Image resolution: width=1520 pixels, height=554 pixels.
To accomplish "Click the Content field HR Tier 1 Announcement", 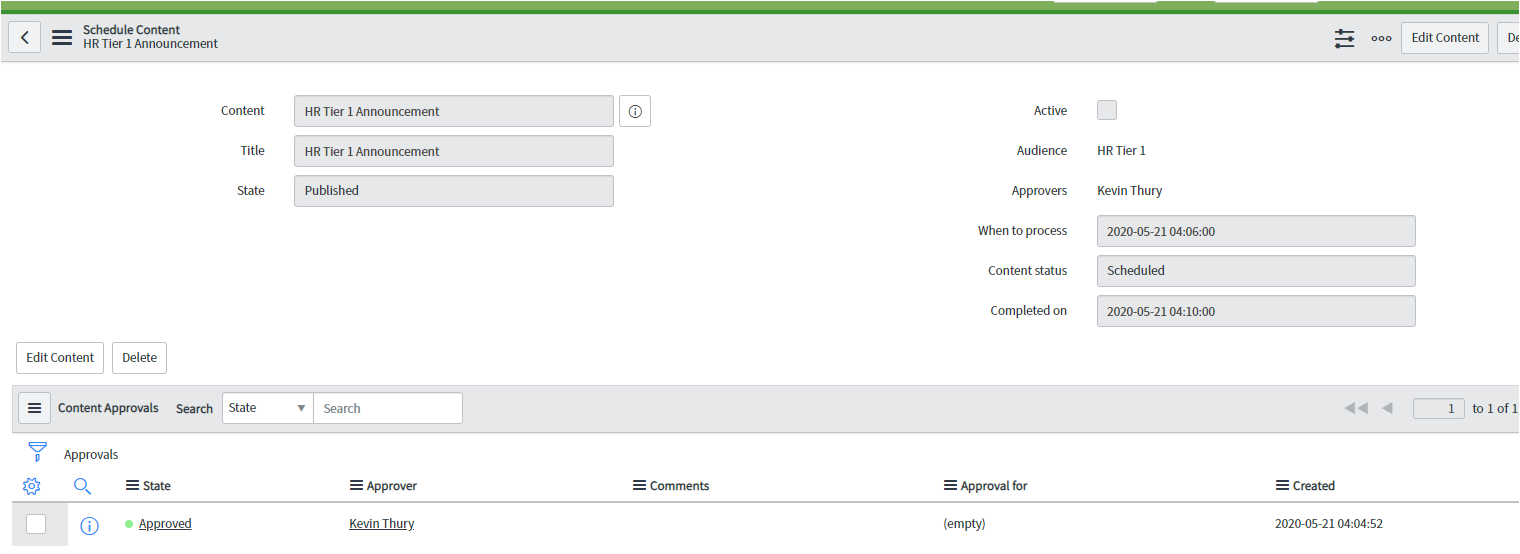I will (x=454, y=111).
